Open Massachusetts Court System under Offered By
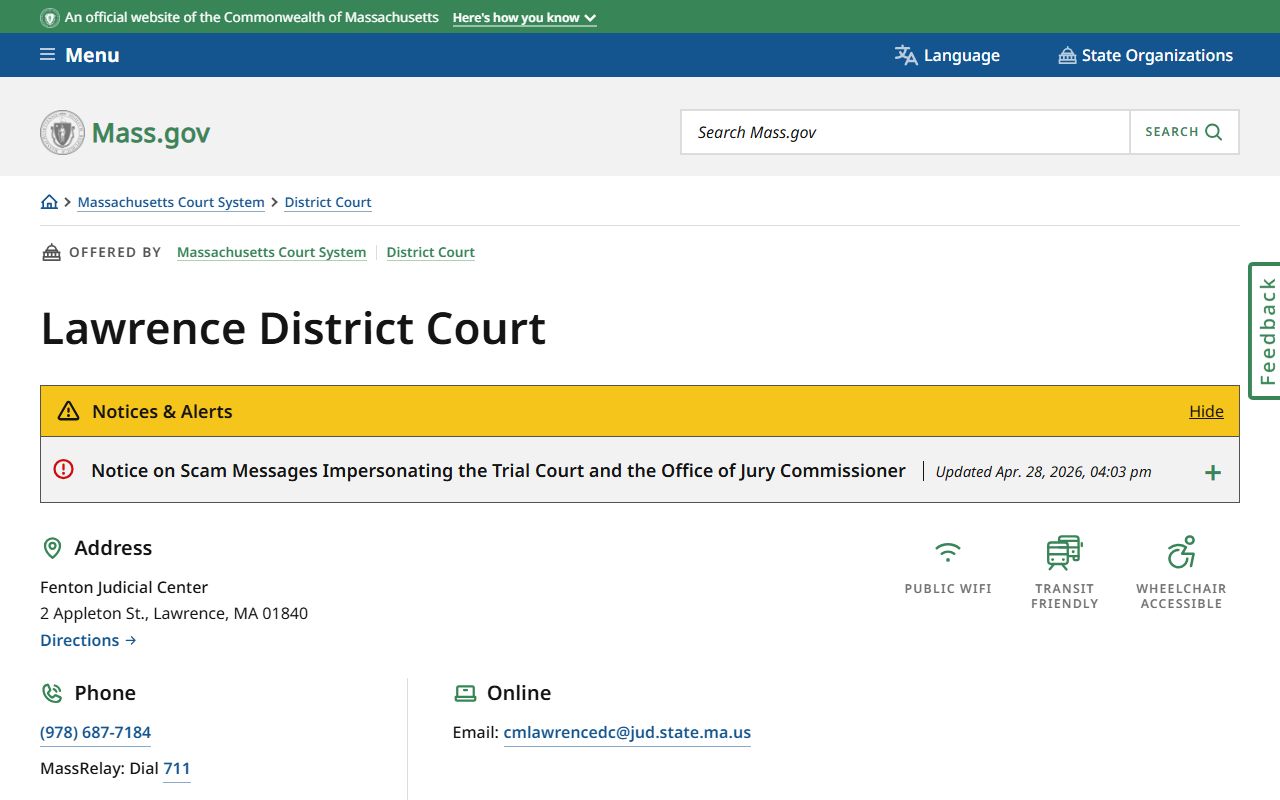This screenshot has height=800, width=1280. tap(271, 252)
